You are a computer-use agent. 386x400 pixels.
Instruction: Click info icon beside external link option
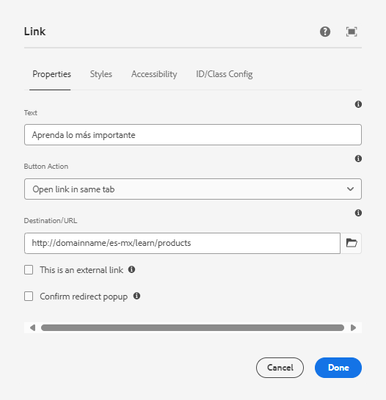coord(132,269)
